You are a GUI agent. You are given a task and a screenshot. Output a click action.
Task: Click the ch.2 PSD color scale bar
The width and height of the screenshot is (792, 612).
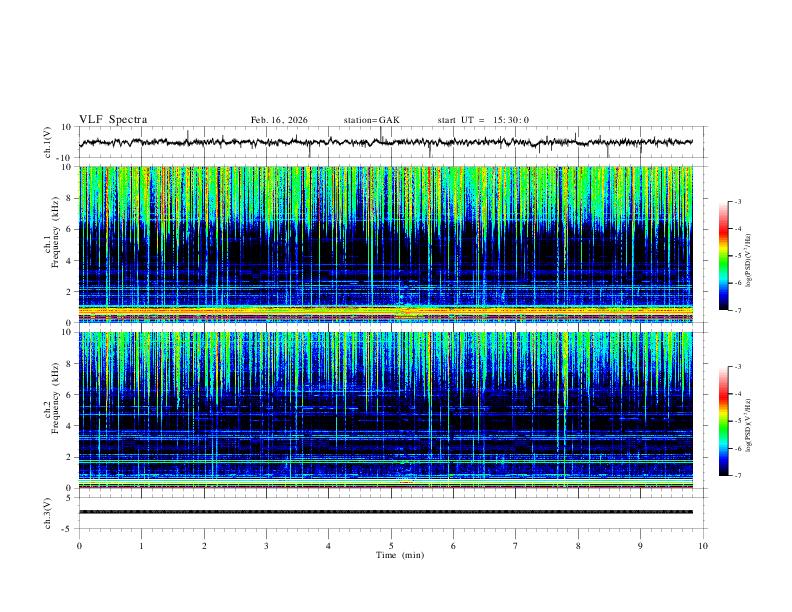[x=724, y=421]
